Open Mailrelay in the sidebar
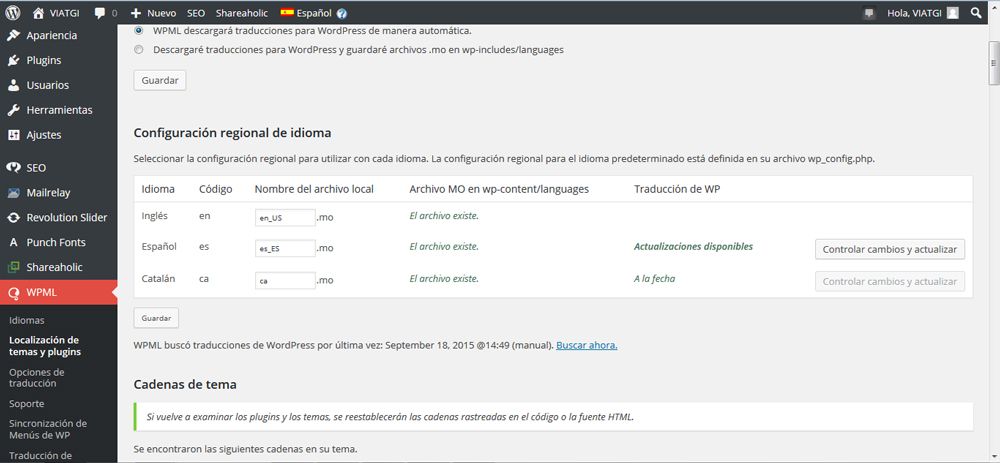Viewport: 1000px width, 463px height. pyautogui.click(x=48, y=193)
